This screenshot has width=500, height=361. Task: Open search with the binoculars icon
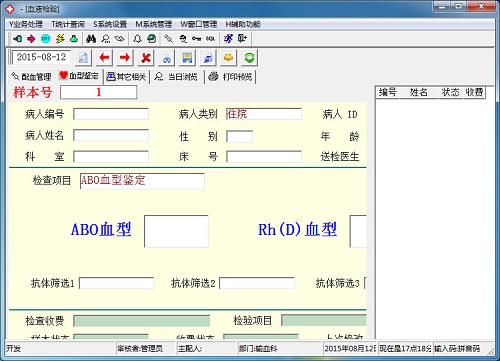click(x=91, y=39)
